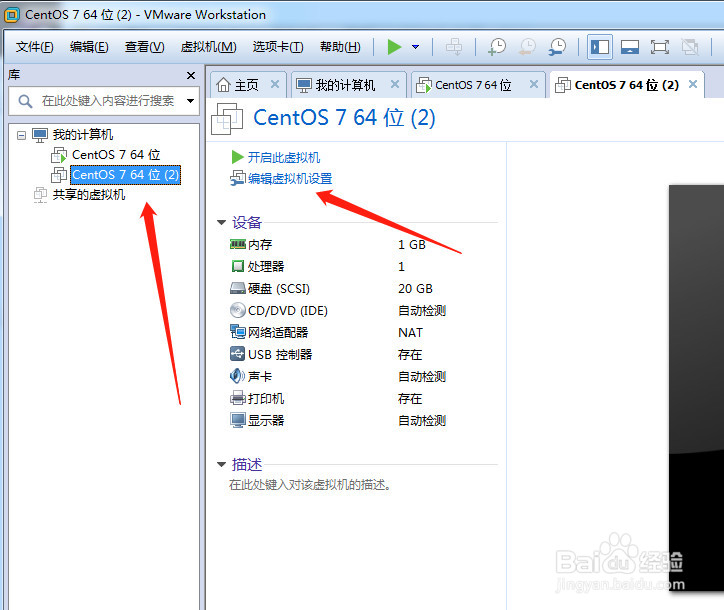Select CentOS 7 64 位 in library tree

[x=116, y=155]
